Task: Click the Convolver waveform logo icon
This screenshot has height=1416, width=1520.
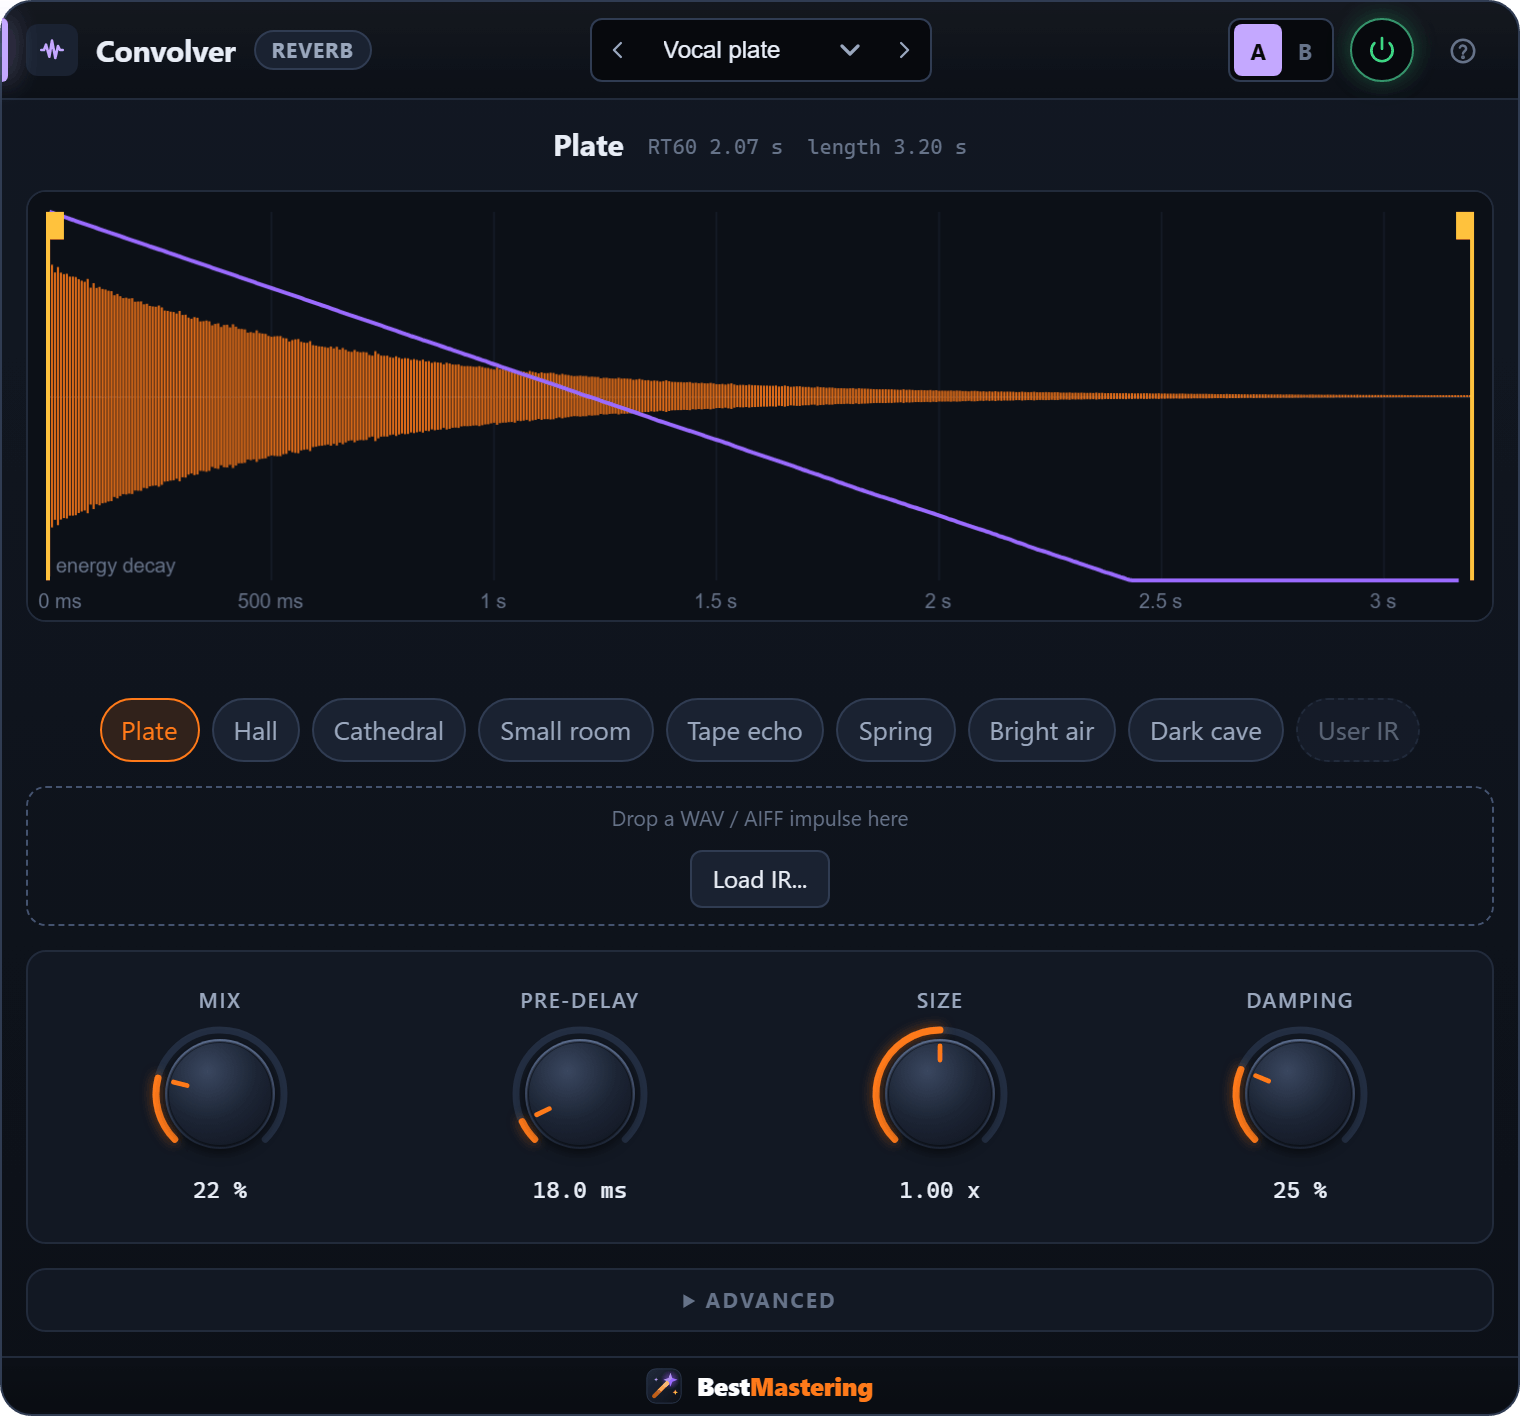Action: pos(52,50)
